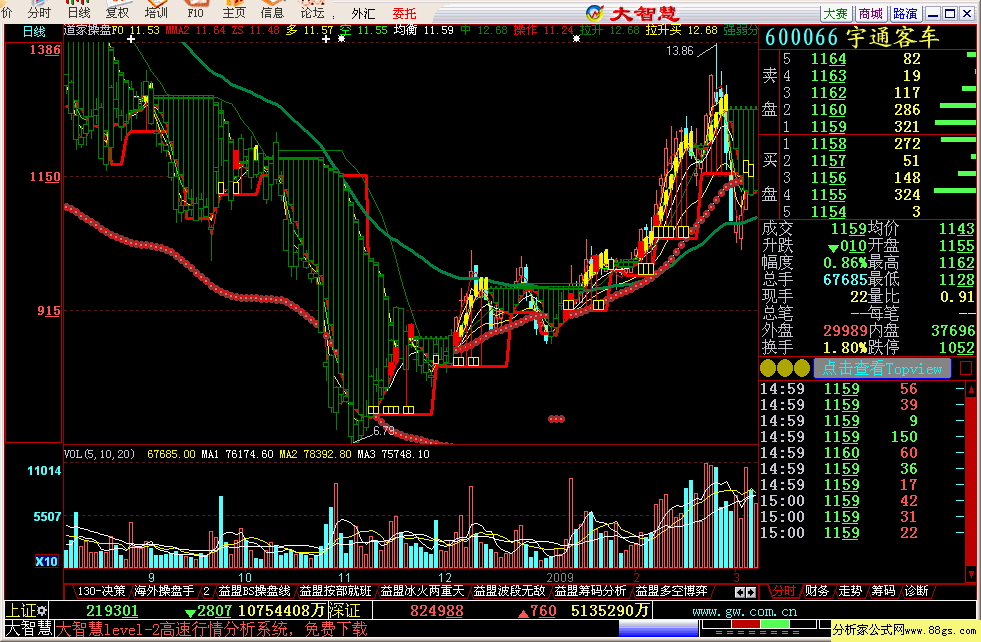Click the red square icon right of Topview
Viewport: 981px width, 642px height.
966,369
